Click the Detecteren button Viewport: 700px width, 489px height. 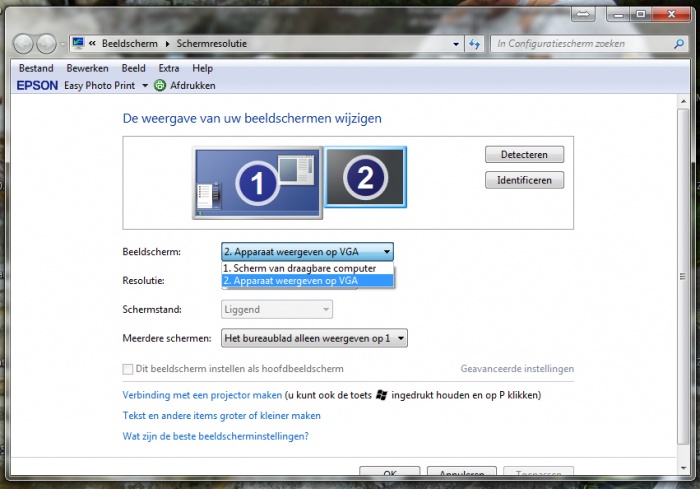point(524,155)
